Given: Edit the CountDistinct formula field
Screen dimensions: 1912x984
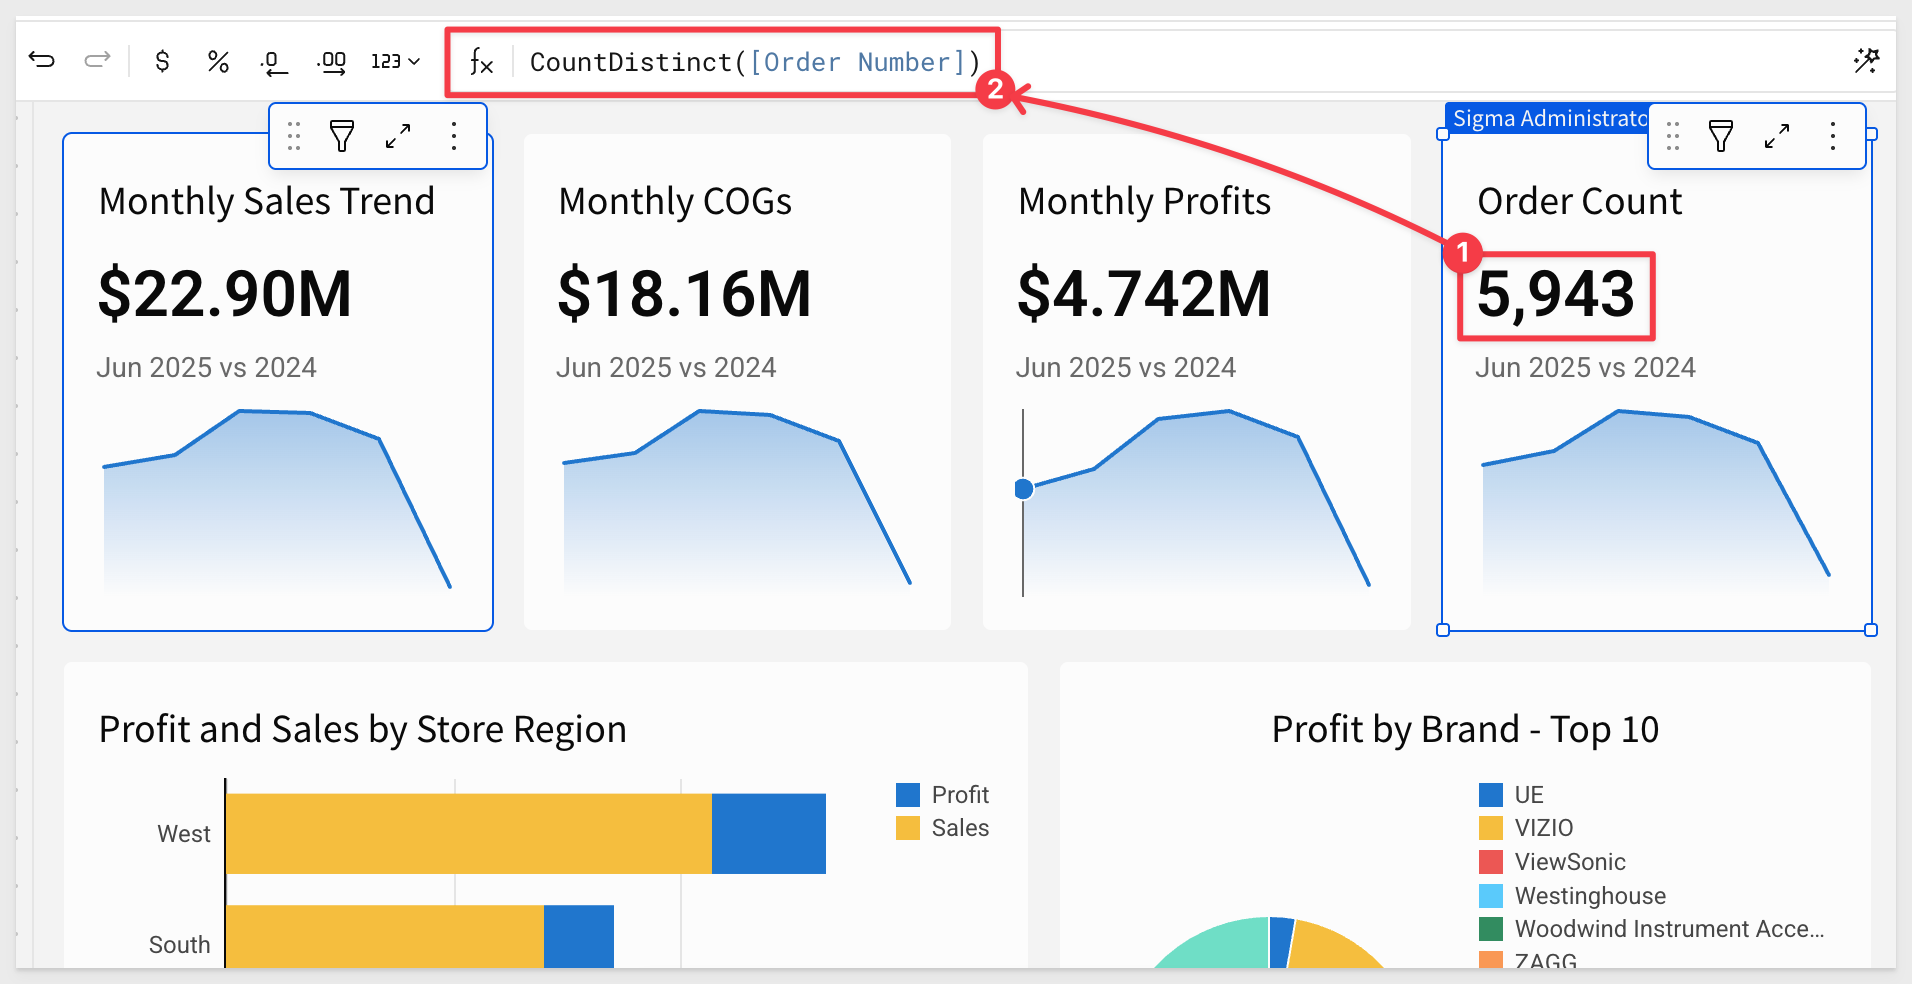Looking at the screenshot, I should pos(755,62).
